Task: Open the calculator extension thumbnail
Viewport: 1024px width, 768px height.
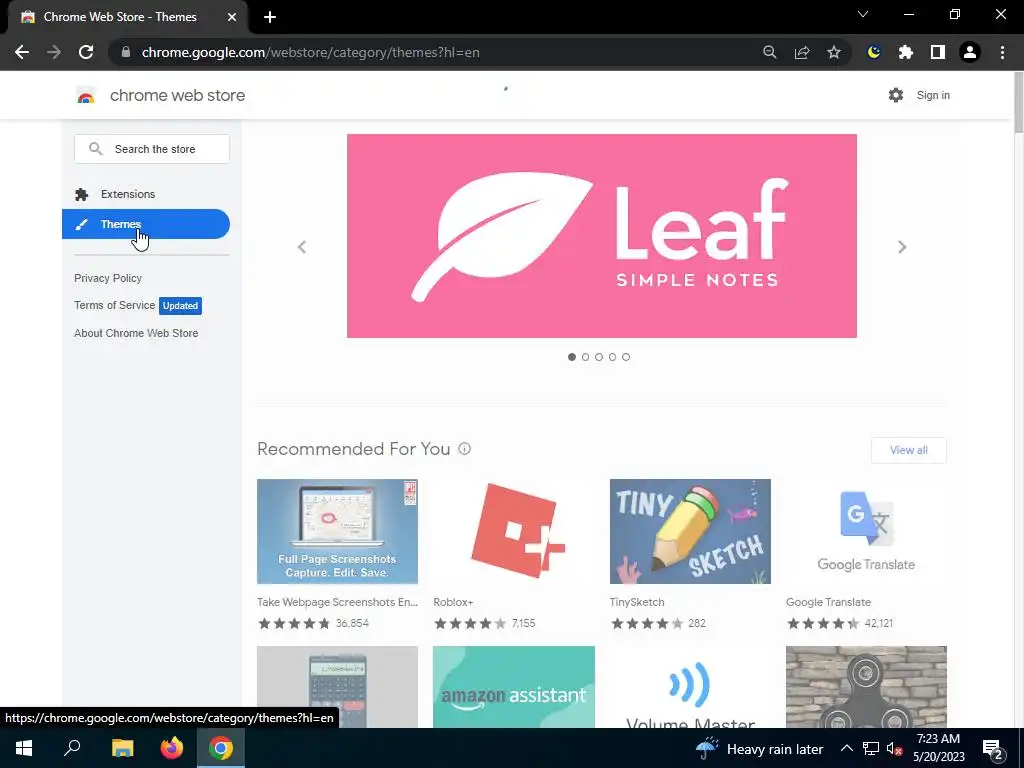Action: point(337,687)
